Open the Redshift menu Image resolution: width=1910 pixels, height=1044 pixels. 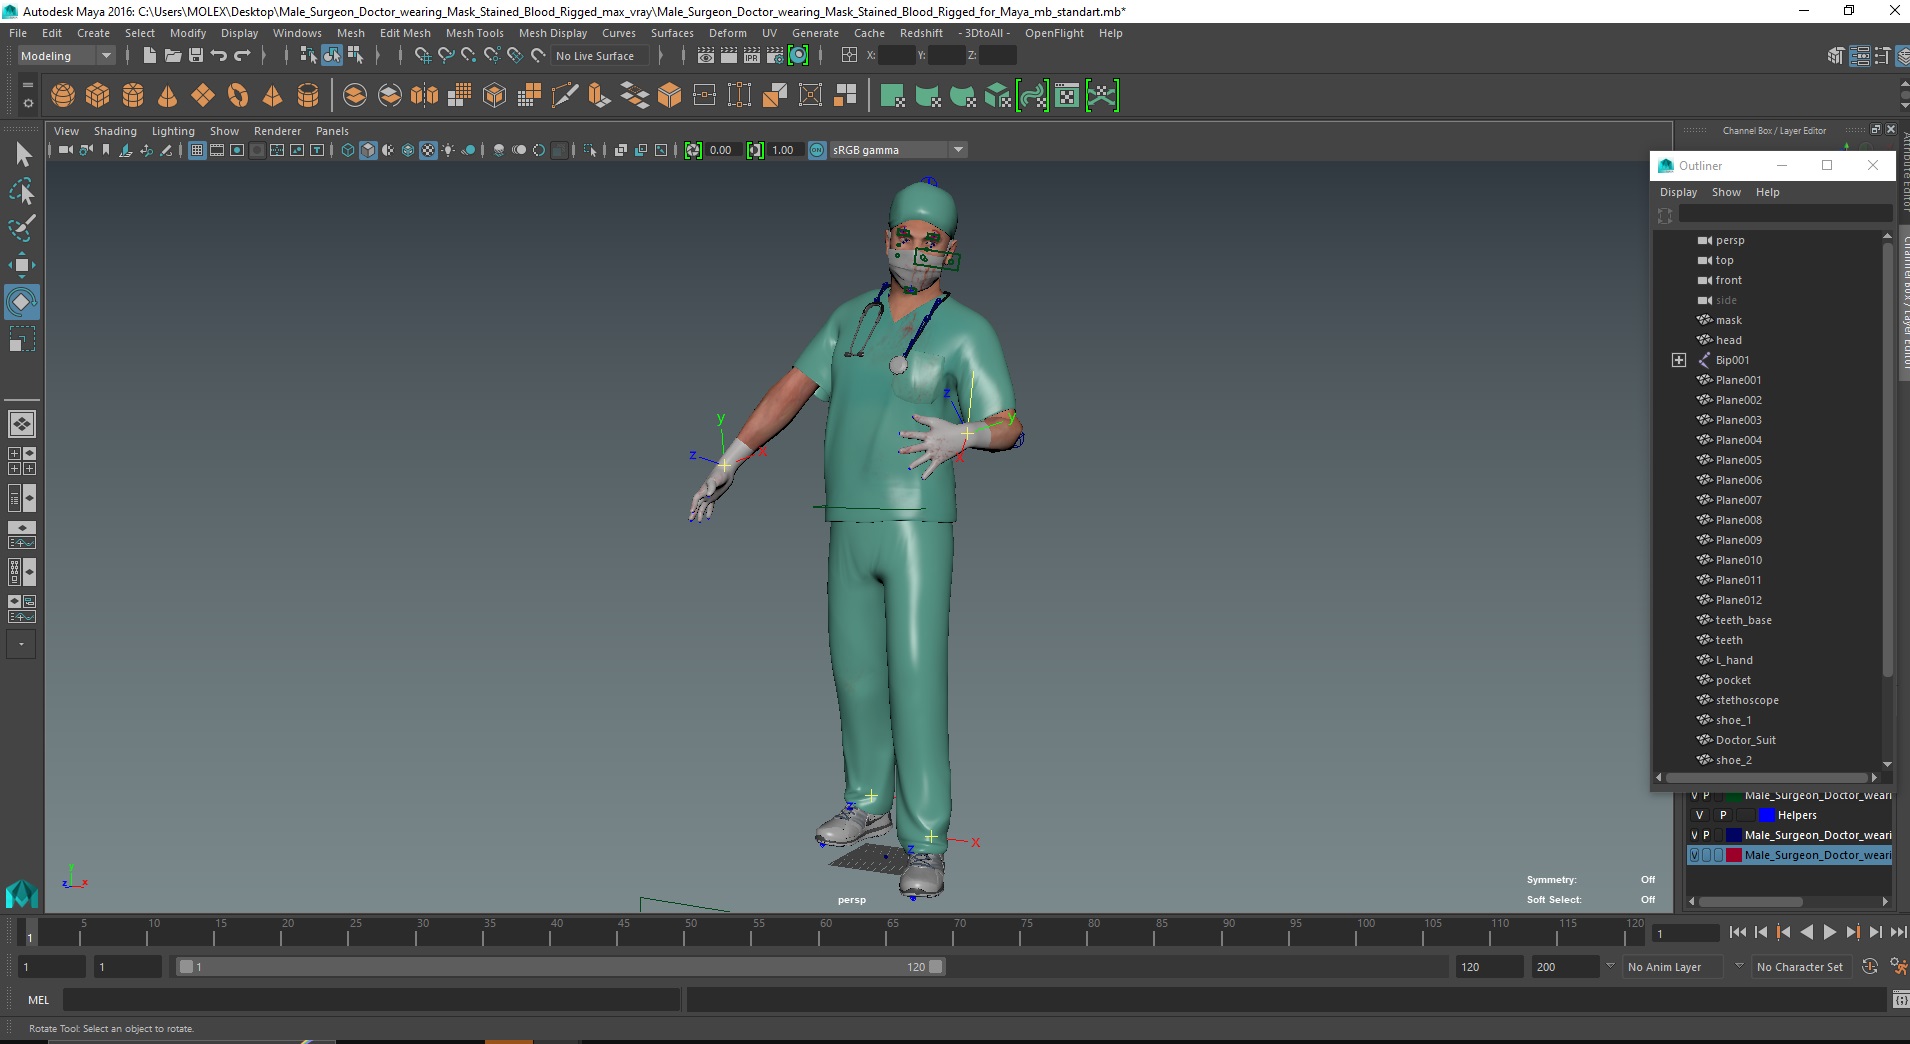921,33
